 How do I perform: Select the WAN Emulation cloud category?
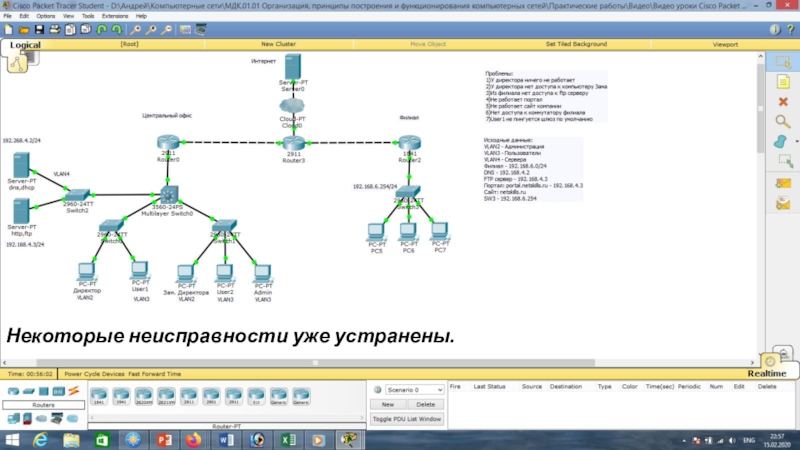point(42,419)
